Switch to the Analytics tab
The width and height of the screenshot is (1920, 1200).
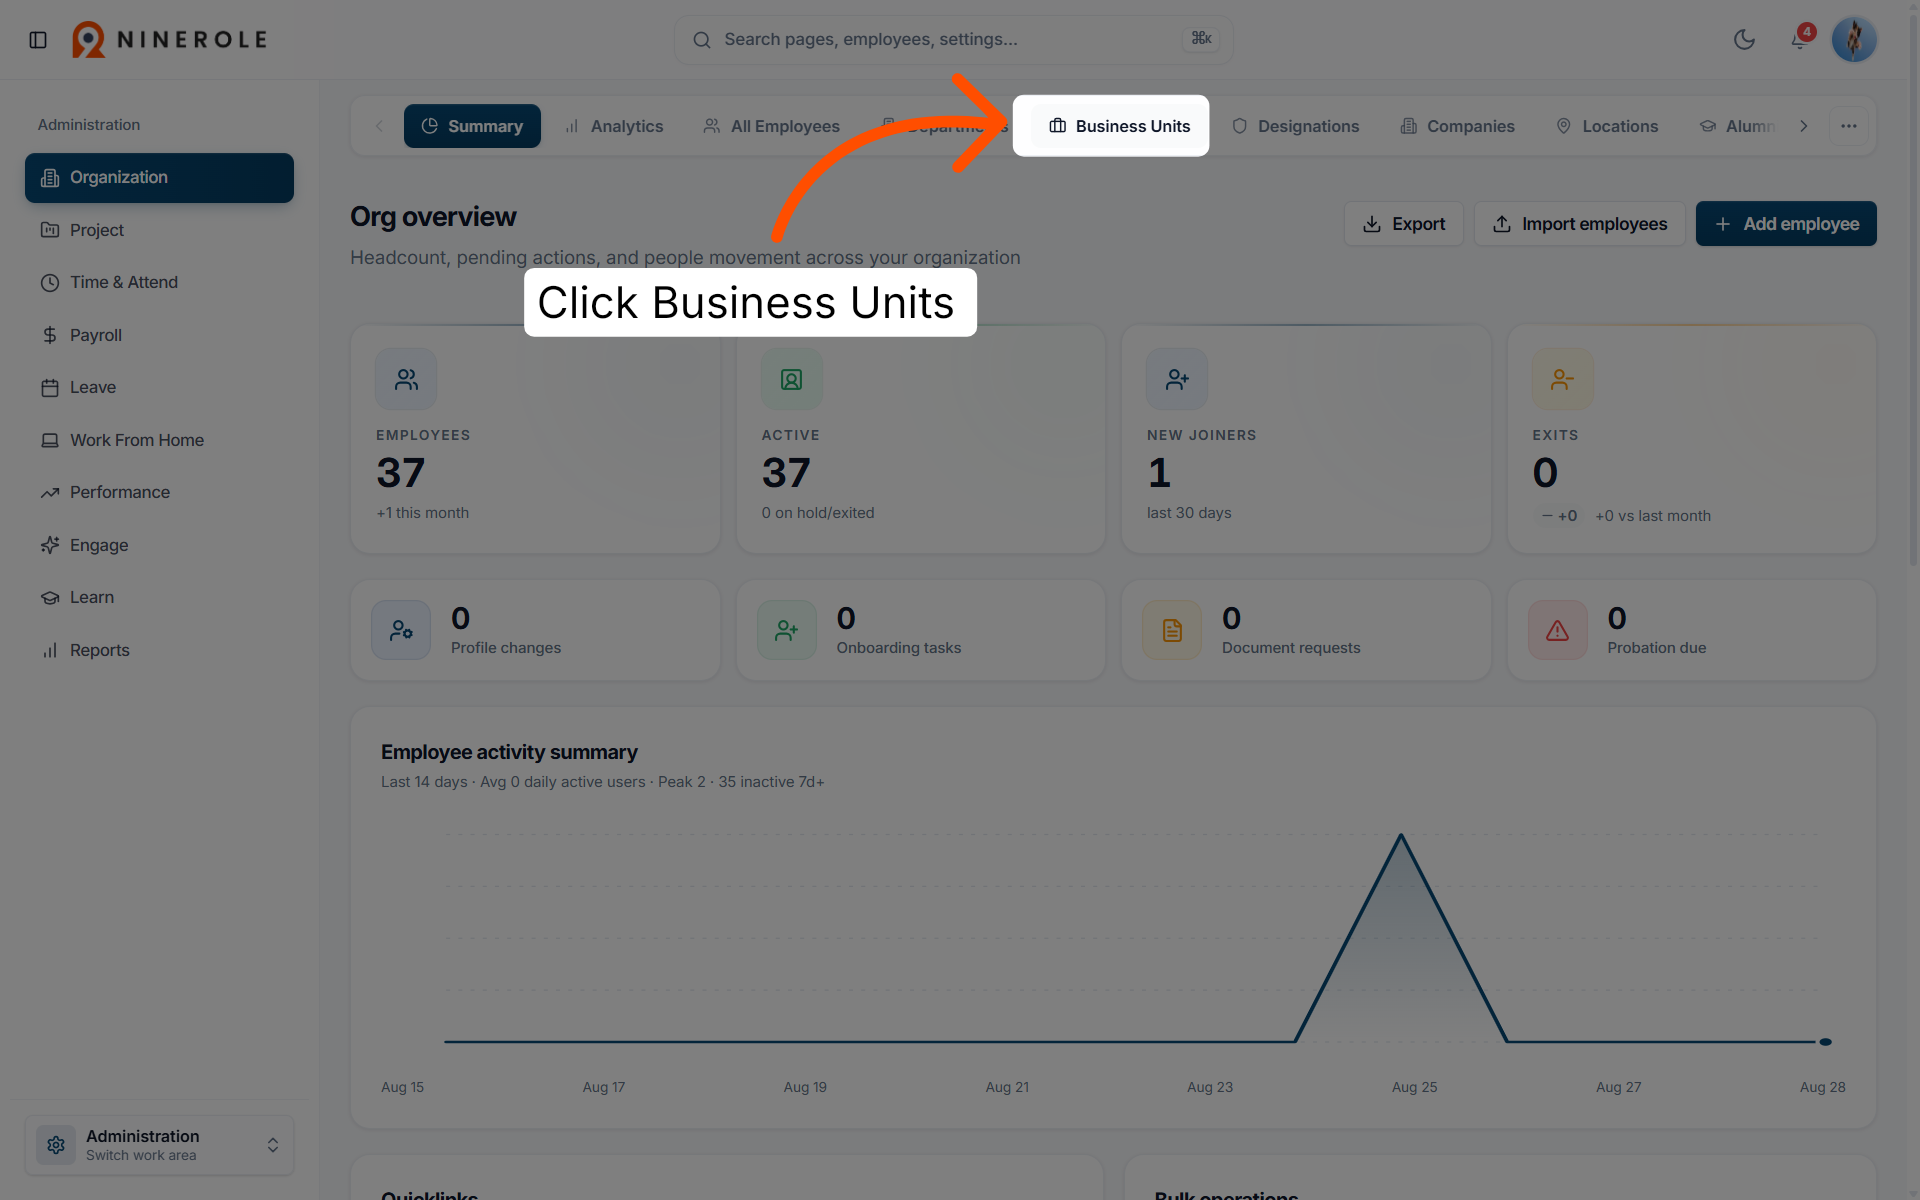point(613,126)
